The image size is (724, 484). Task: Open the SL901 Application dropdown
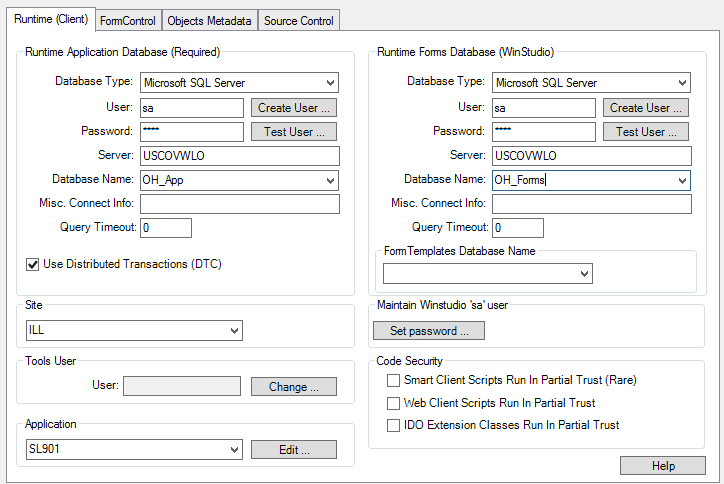coord(234,450)
